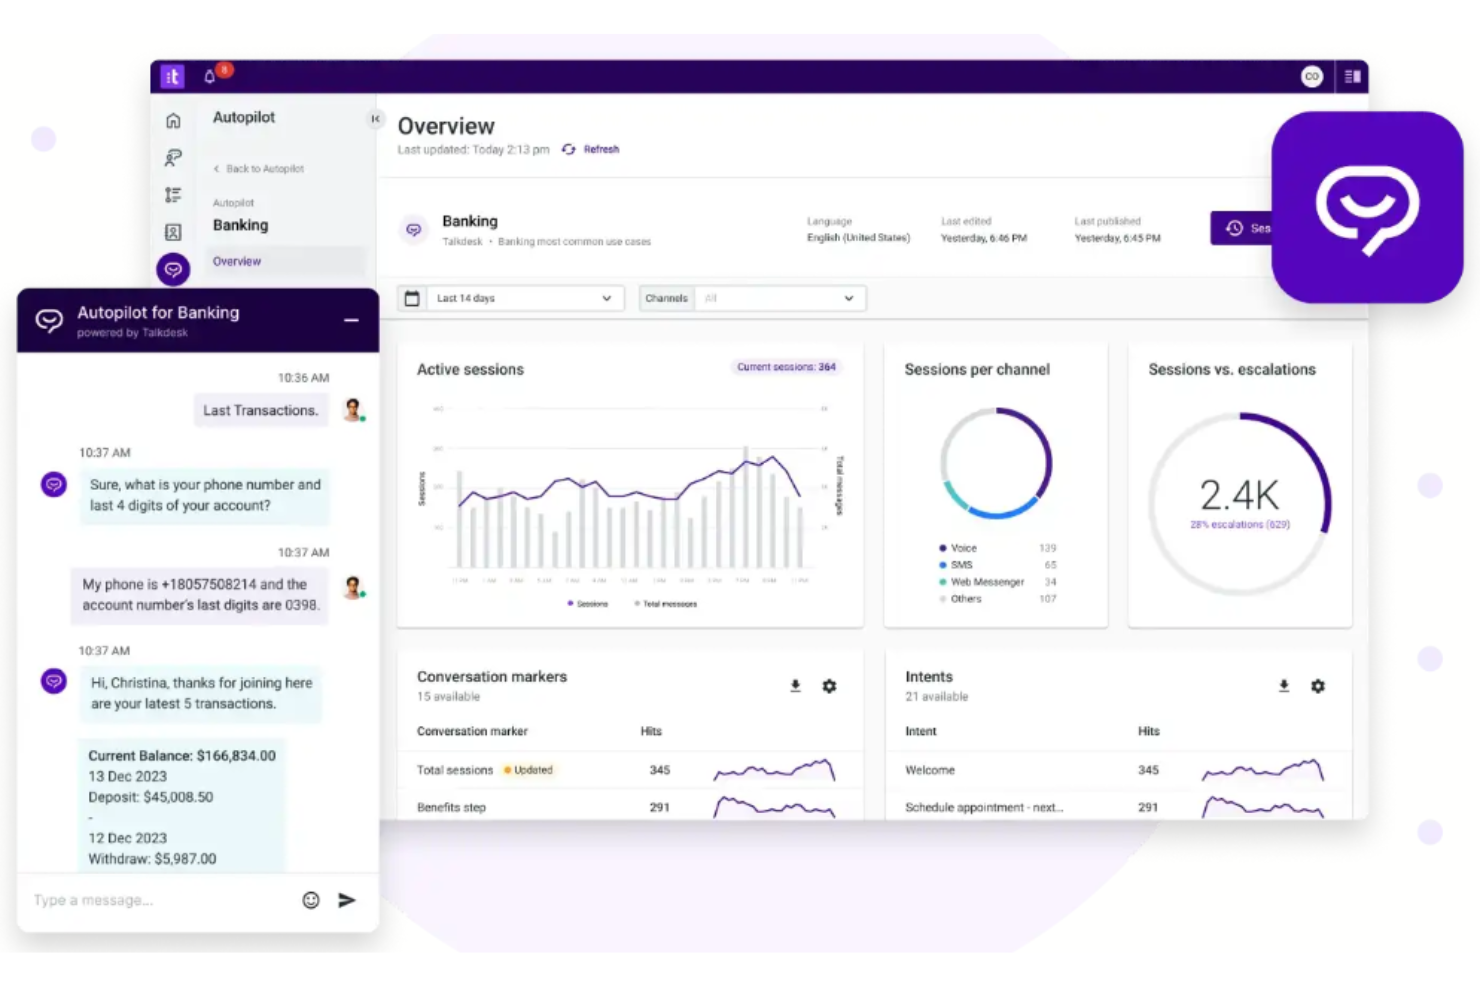Image resolution: width=1480 pixels, height=987 pixels.
Task: Open the Last 14 days date dropdown
Action: pyautogui.click(x=525, y=297)
